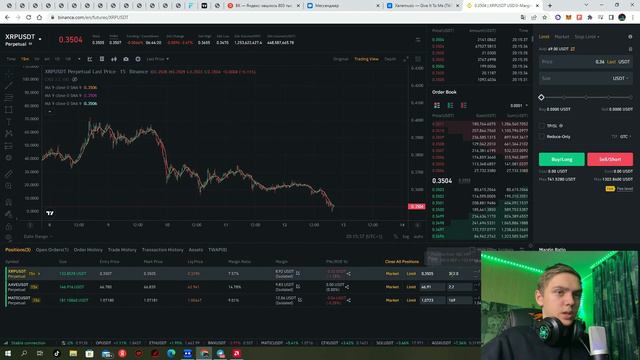Screen dimensions: 640x360
Task: Click the order size slider handle
Action: [x=541, y=98]
